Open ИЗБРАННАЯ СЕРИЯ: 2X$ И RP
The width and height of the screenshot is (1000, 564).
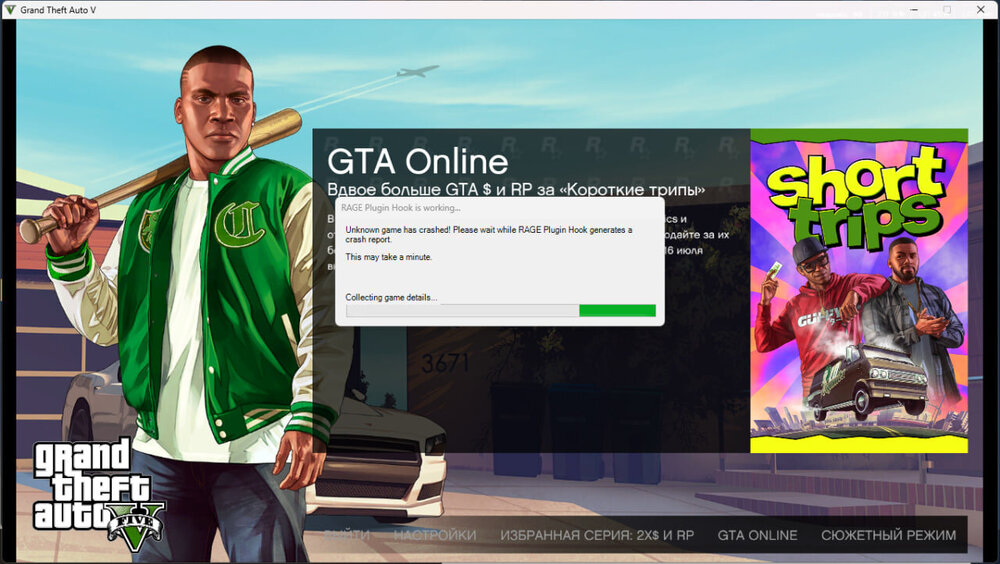click(x=597, y=535)
